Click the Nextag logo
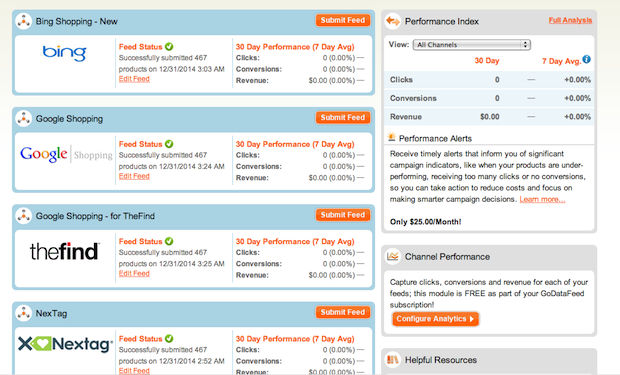Screen dimensions: 620x375 pyautogui.click(x=65, y=344)
